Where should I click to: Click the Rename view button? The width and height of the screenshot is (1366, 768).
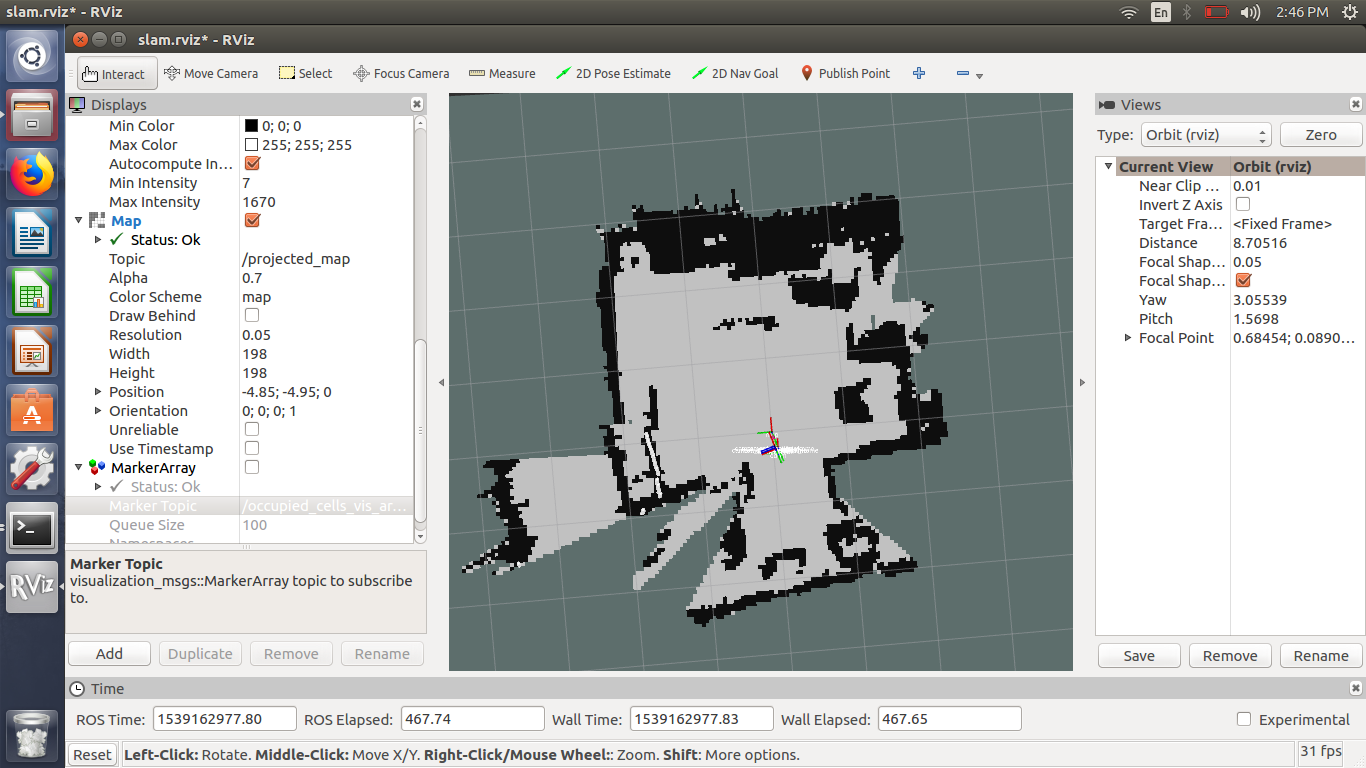click(x=1321, y=656)
